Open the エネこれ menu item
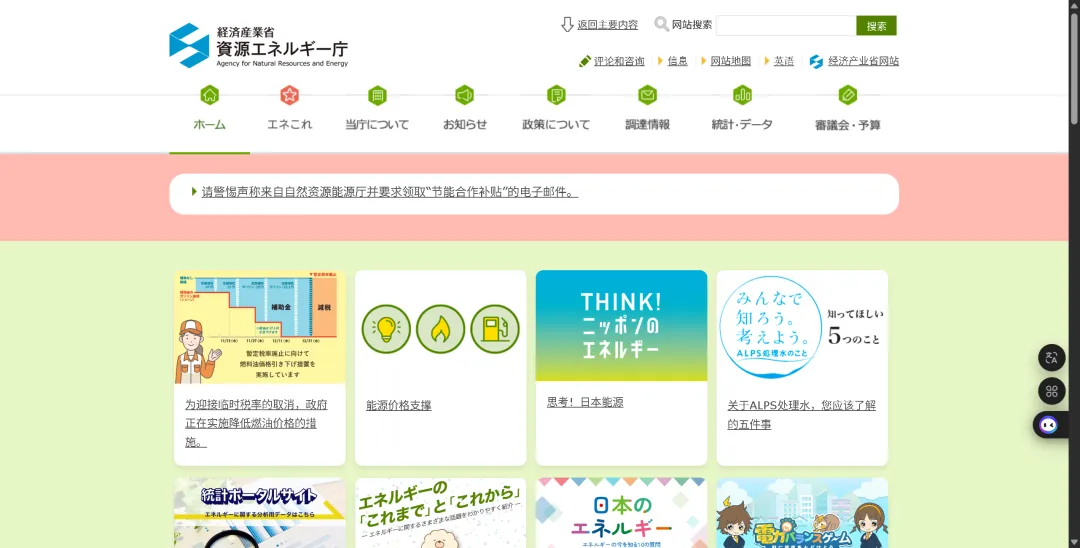This screenshot has width=1080, height=548. click(x=289, y=125)
